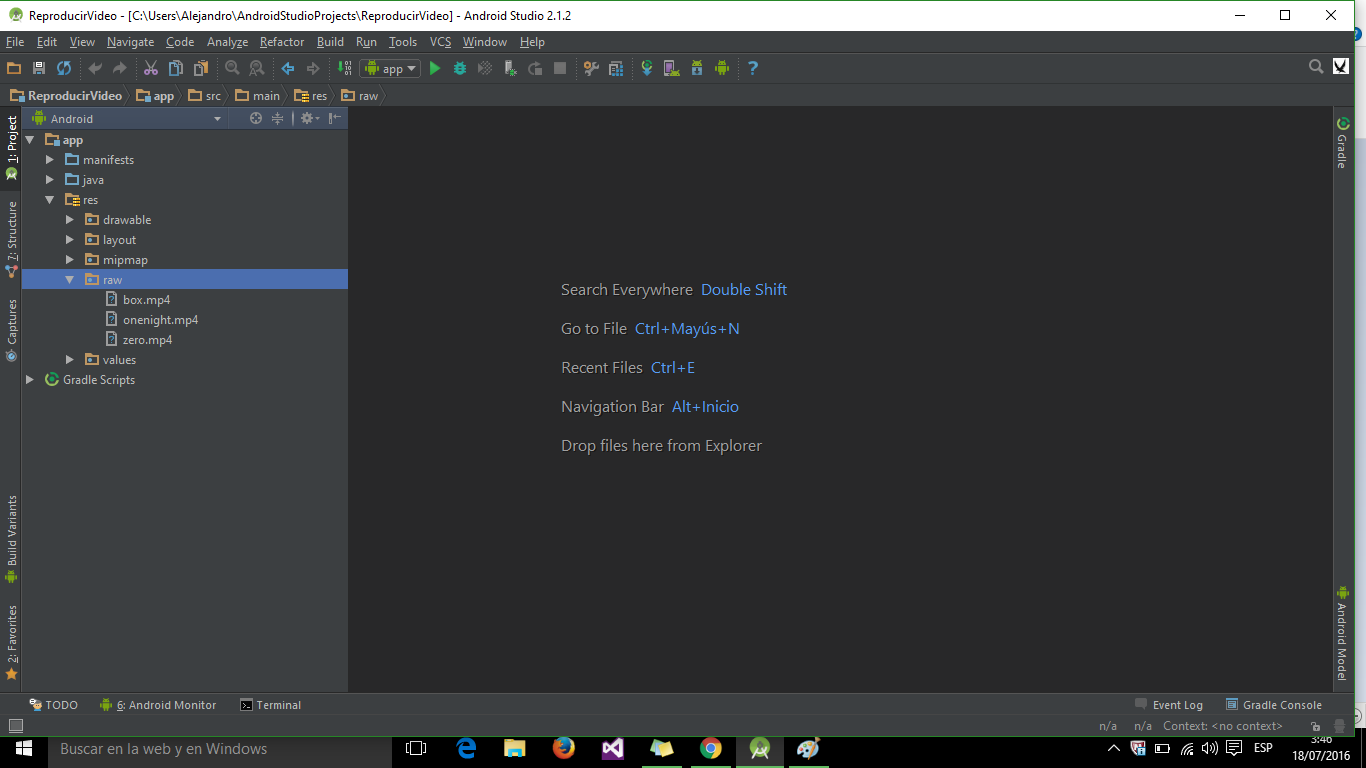The image size is (1366, 768).
Task: Click Collapse All icon in Project panel
Action: pyautogui.click(x=278, y=118)
